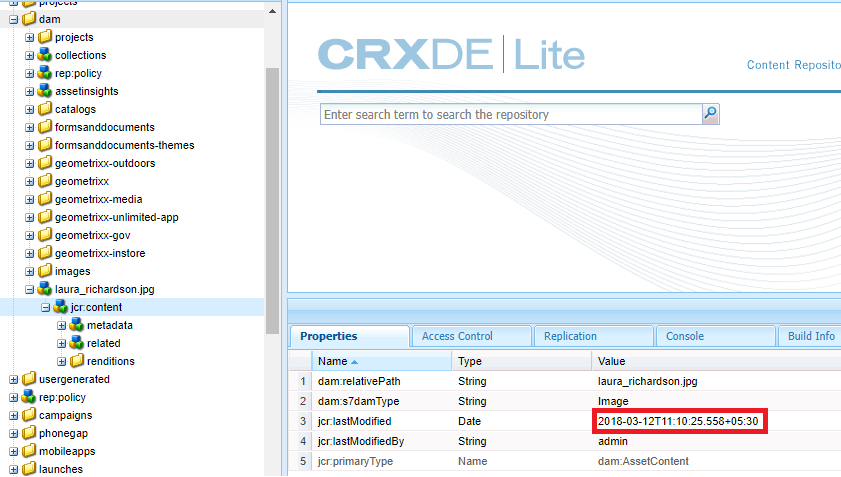Click the dam folder icon
The height and width of the screenshot is (477, 841).
coord(29,19)
